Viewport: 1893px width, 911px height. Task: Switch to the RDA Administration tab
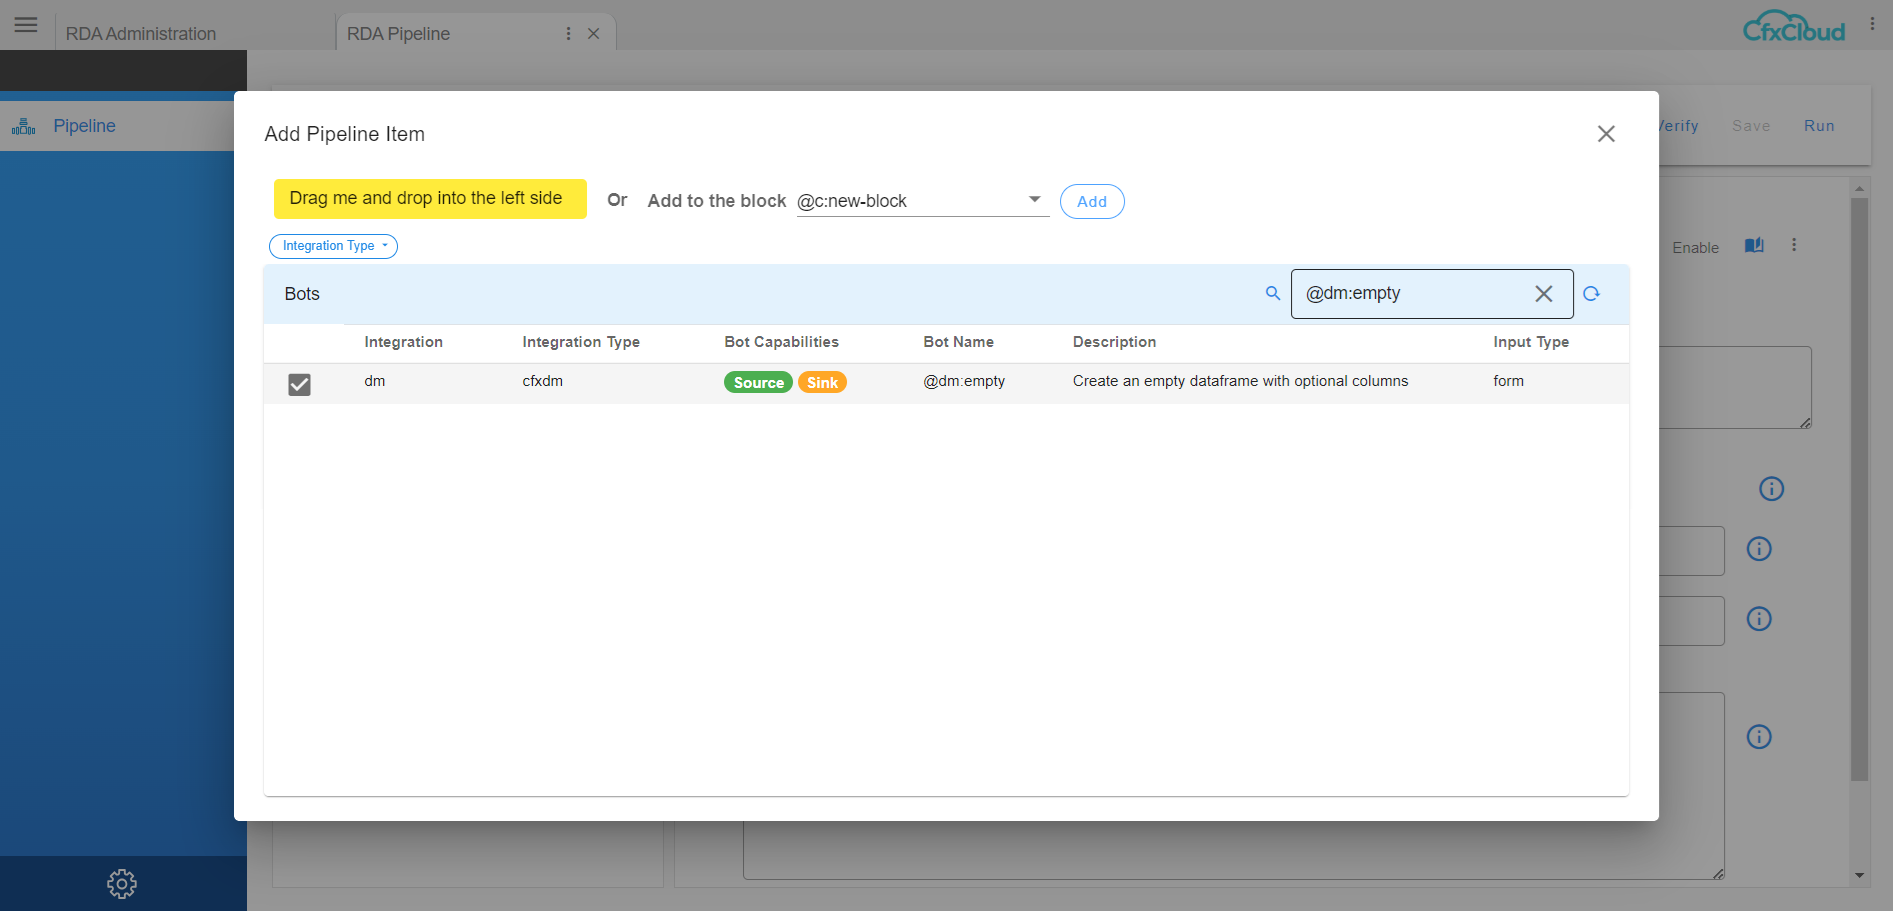coord(143,33)
